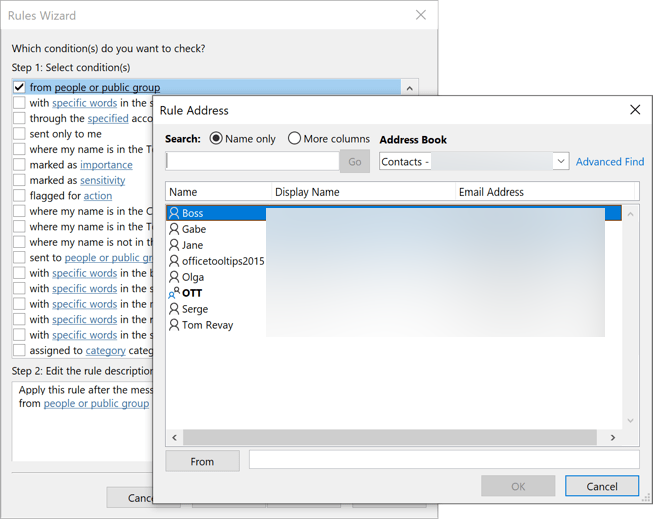653x519 pixels.
Task: Check 'marked as importance' condition
Action: (19, 165)
